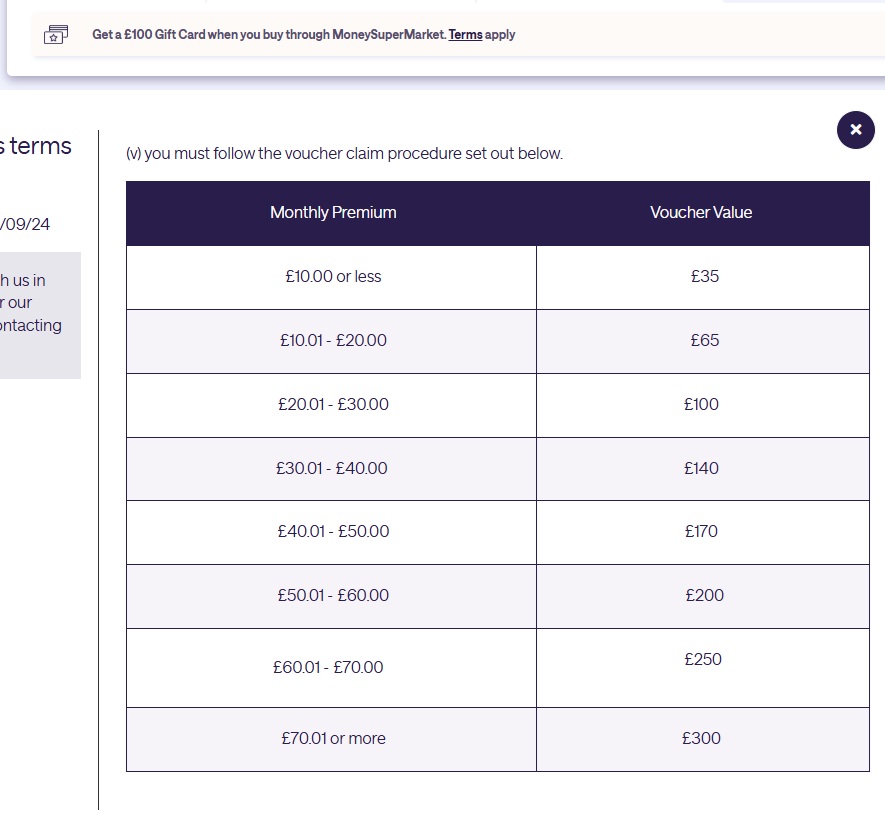The image size is (885, 831).
Task: Click the £50.01 - £60.00 premium cell
Action: tap(333, 596)
